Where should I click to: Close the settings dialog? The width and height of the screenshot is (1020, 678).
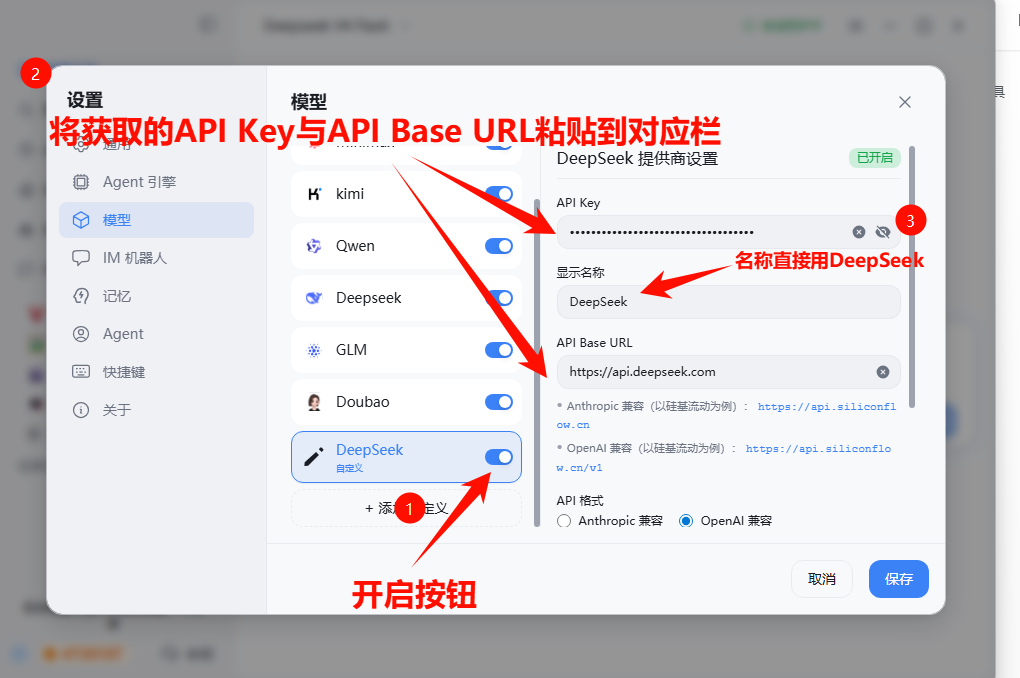point(905,102)
